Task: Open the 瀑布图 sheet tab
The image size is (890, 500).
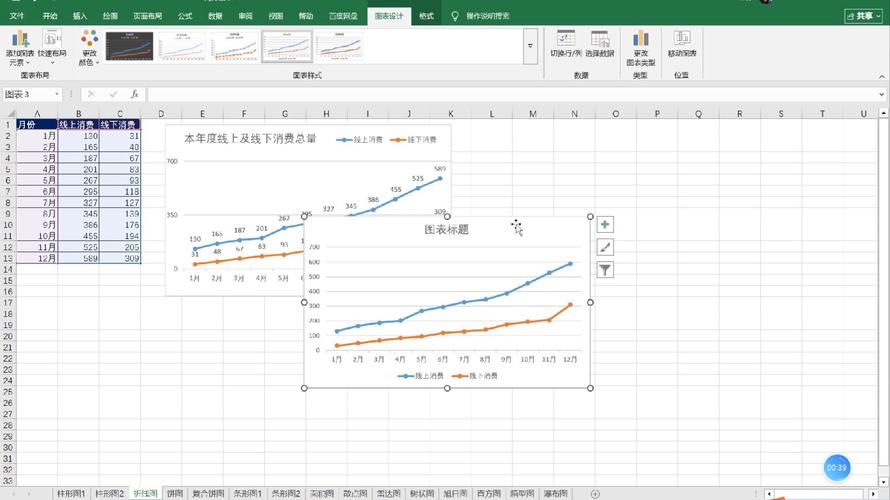Action: pos(556,494)
